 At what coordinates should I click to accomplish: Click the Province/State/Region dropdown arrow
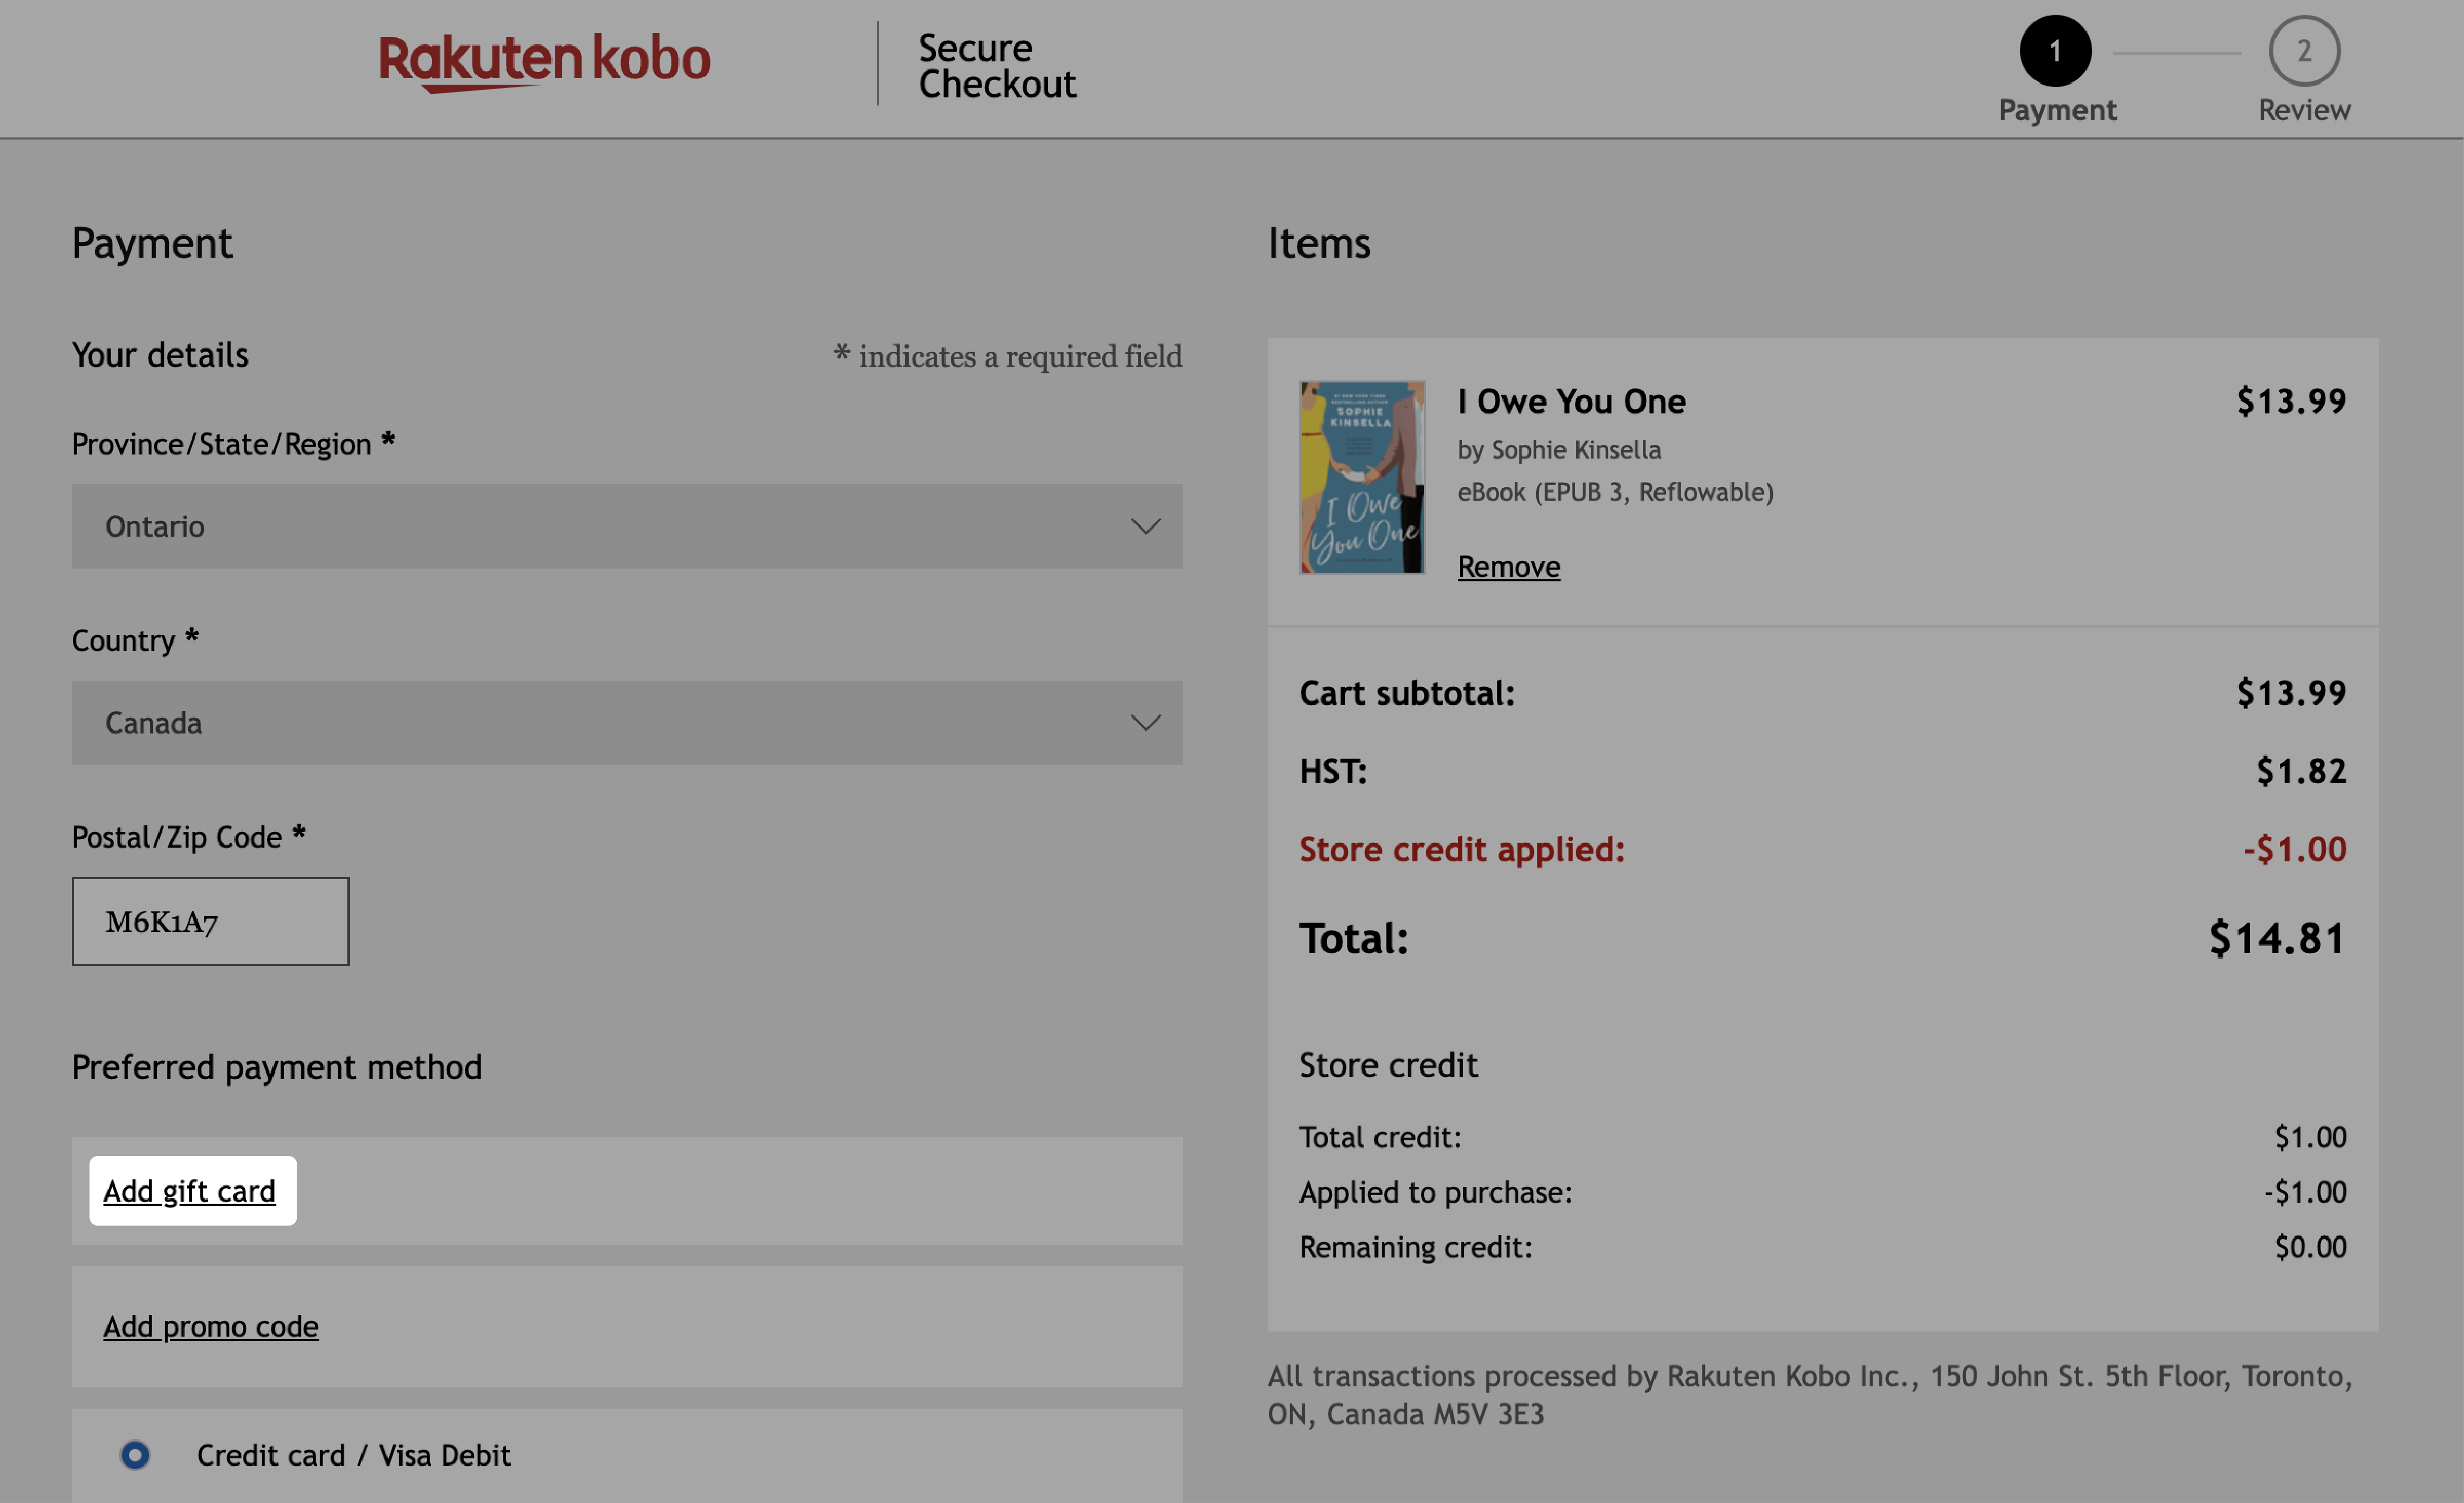[x=1146, y=522]
